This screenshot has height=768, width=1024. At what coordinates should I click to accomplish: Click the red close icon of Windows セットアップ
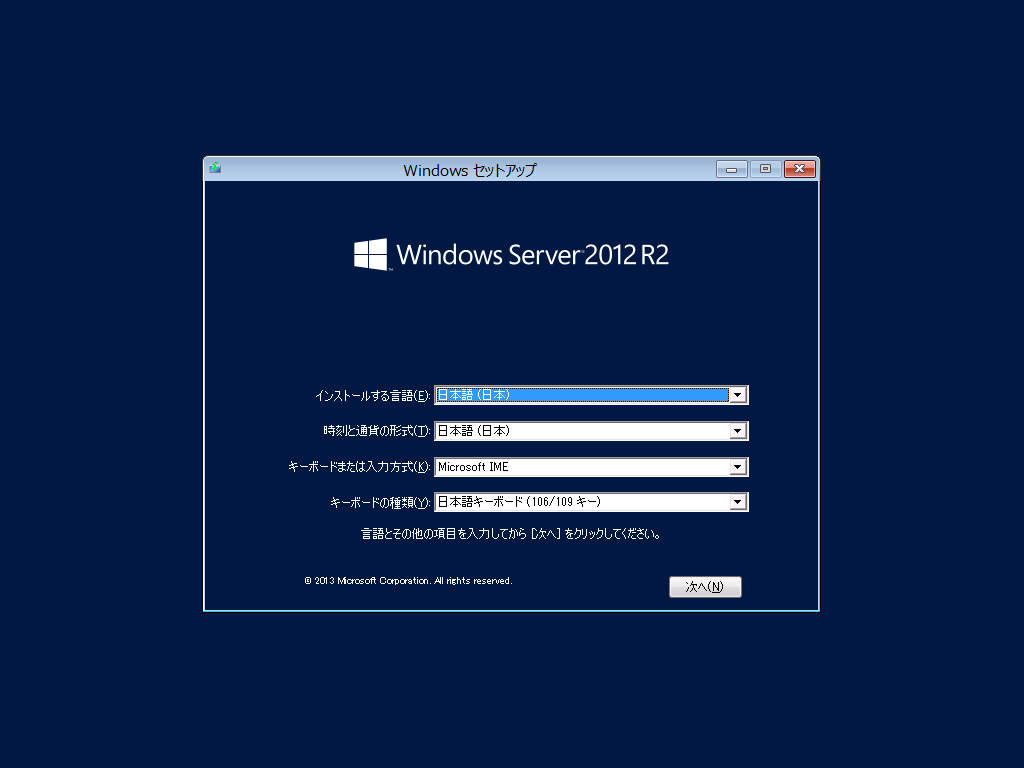point(799,168)
